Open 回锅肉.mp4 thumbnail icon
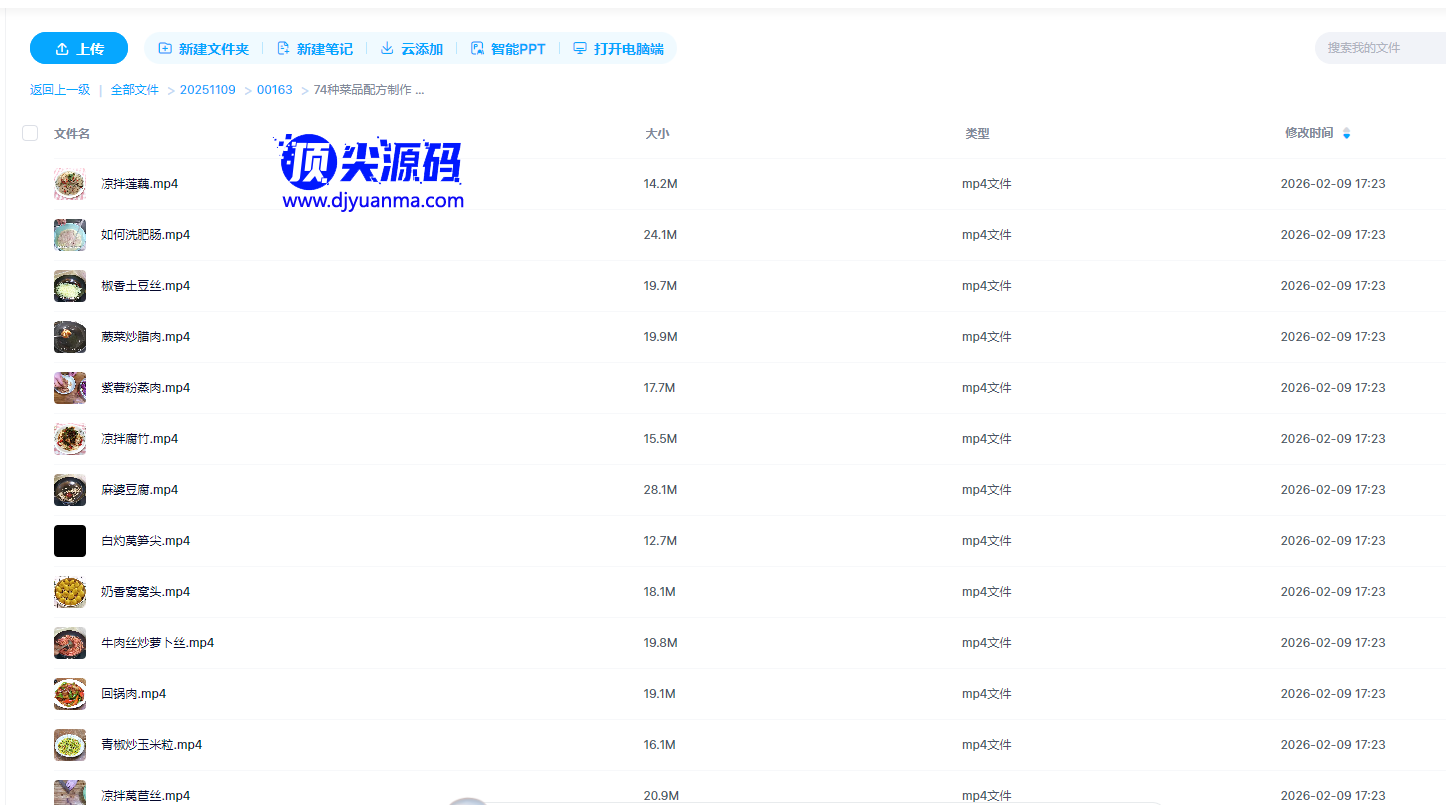 70,694
